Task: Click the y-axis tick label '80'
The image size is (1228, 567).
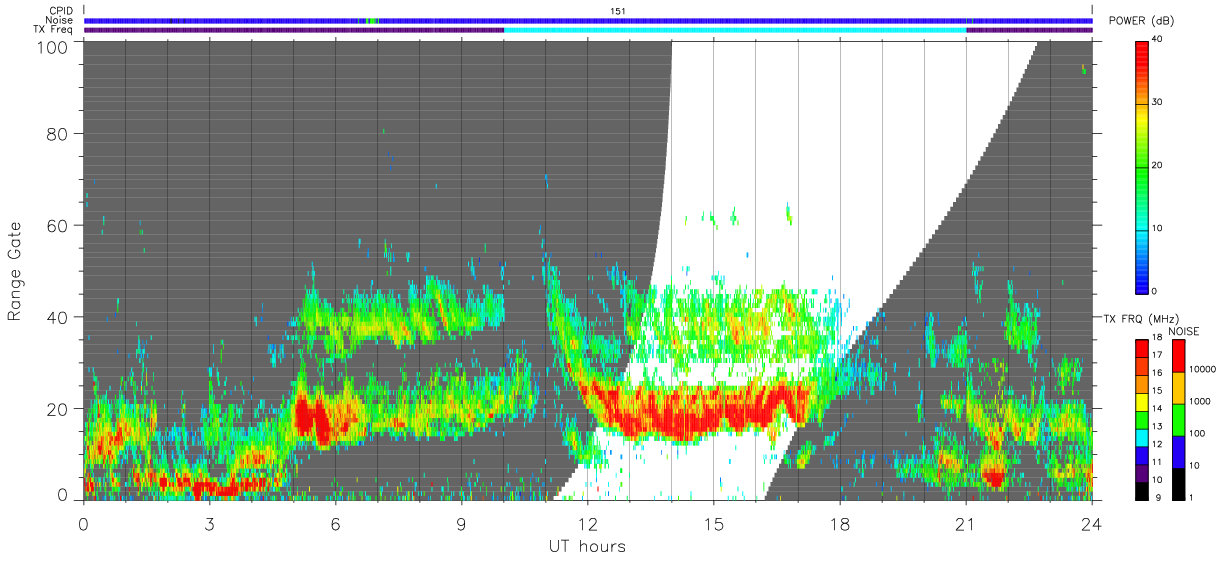Action: [58, 135]
